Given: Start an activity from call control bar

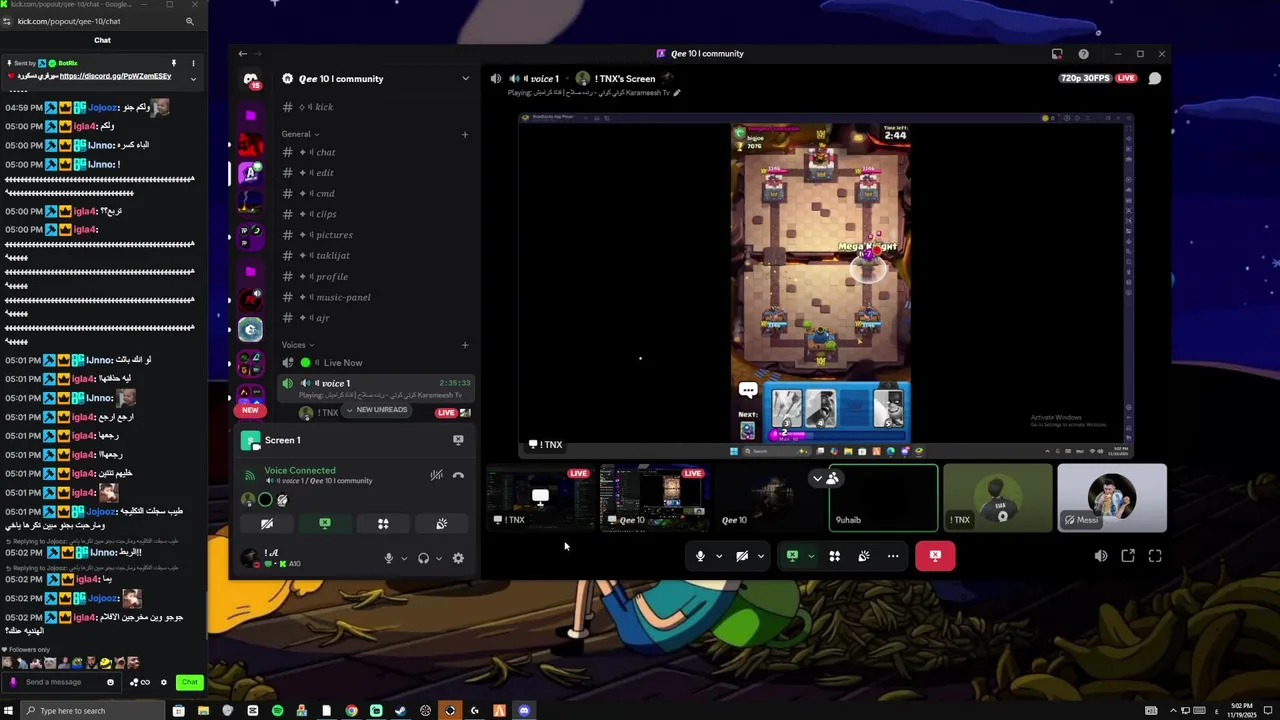Looking at the screenshot, I should coord(835,556).
